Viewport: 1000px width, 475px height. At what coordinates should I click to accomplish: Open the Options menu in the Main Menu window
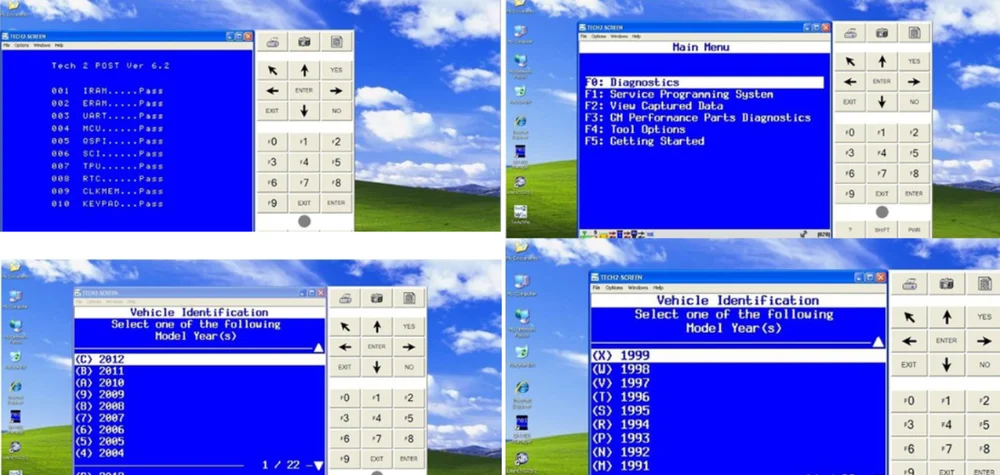tap(599, 36)
